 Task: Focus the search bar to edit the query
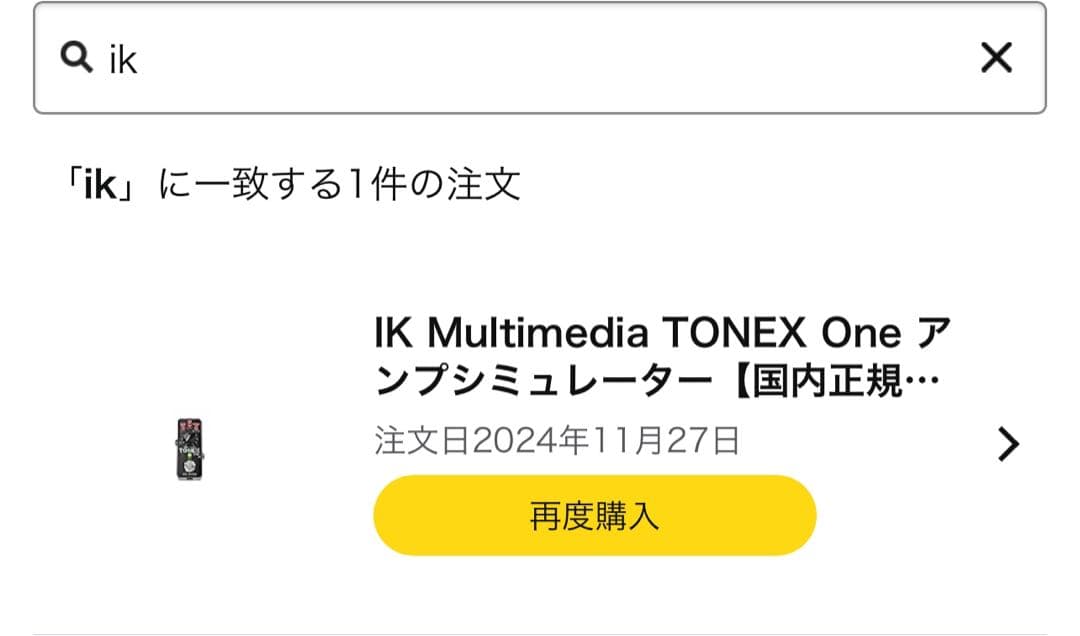[x=400, y=59]
